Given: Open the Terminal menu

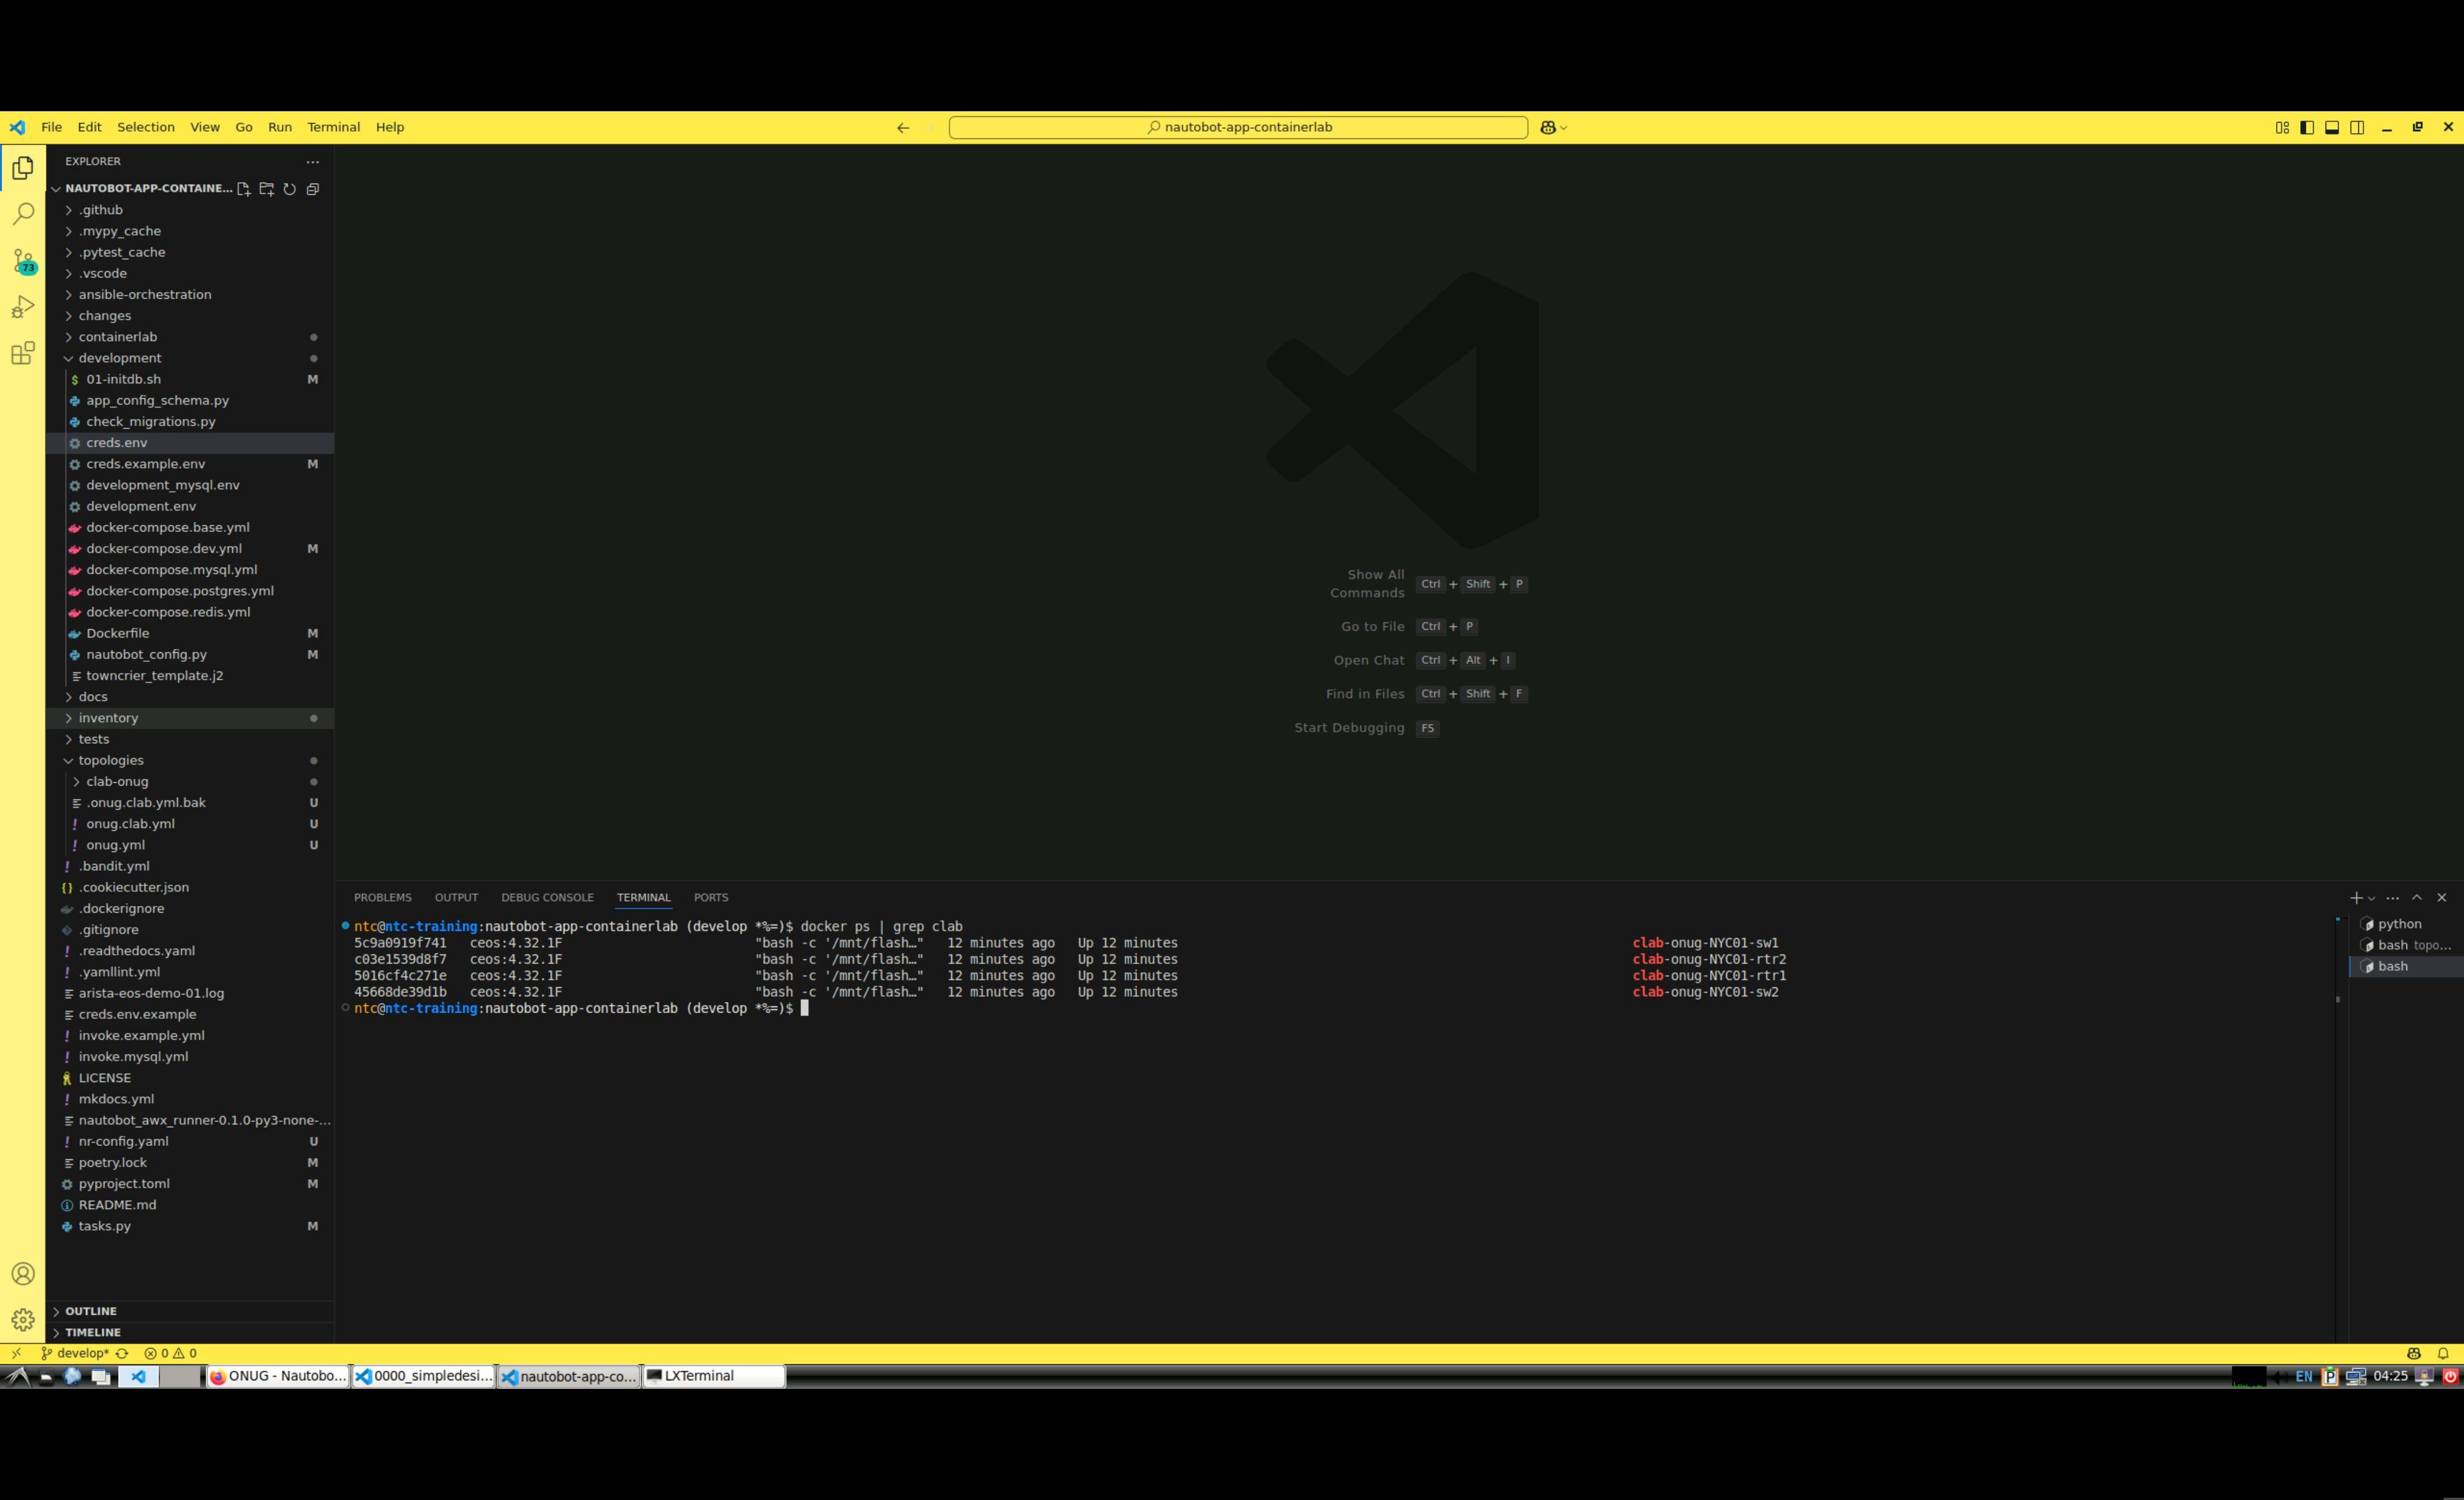Looking at the screenshot, I should [x=333, y=127].
